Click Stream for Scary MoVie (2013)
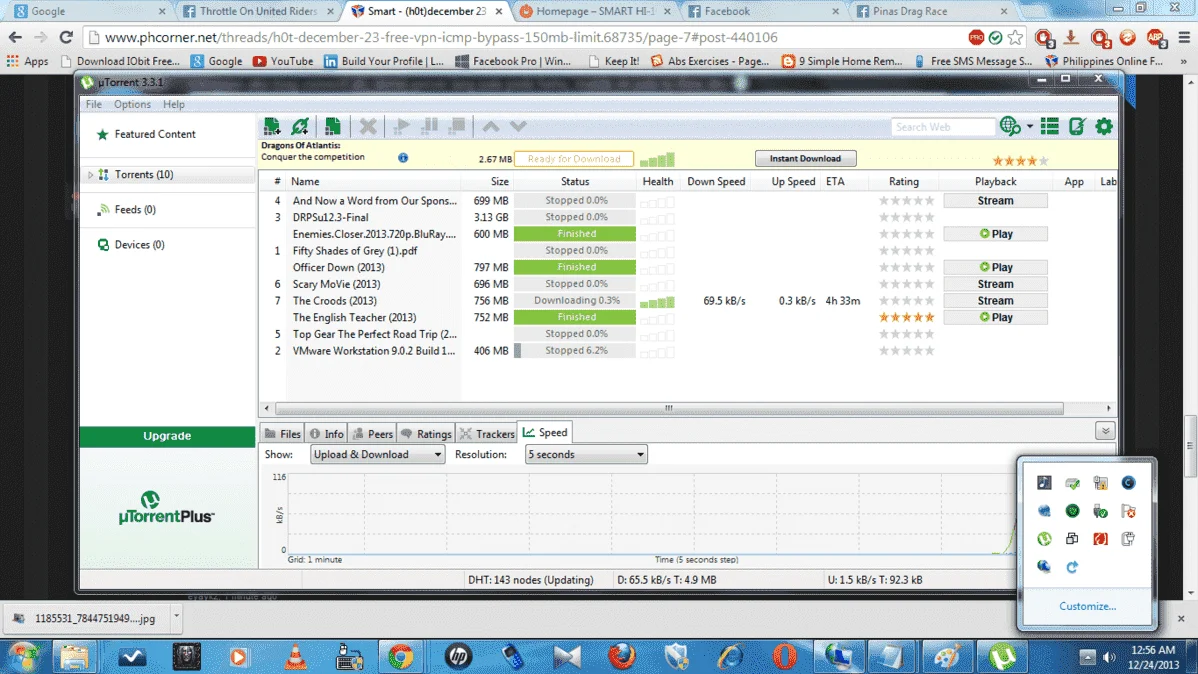Viewport: 1198px width, 674px height. point(995,284)
